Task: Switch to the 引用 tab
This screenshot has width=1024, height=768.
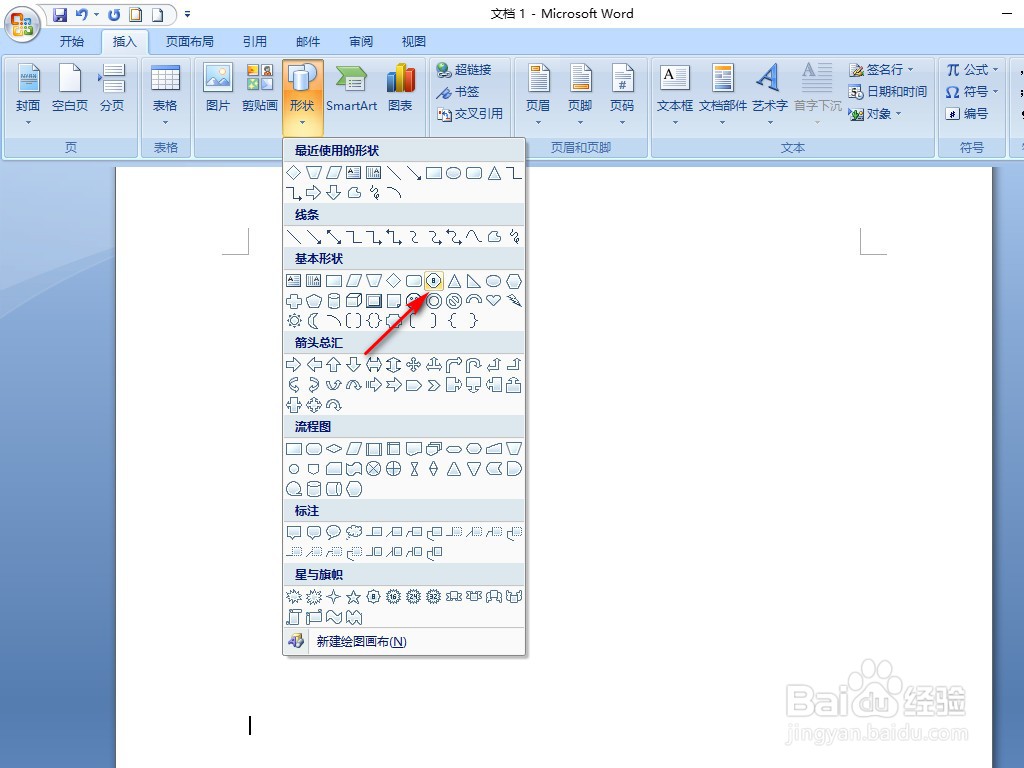Action: (x=255, y=42)
